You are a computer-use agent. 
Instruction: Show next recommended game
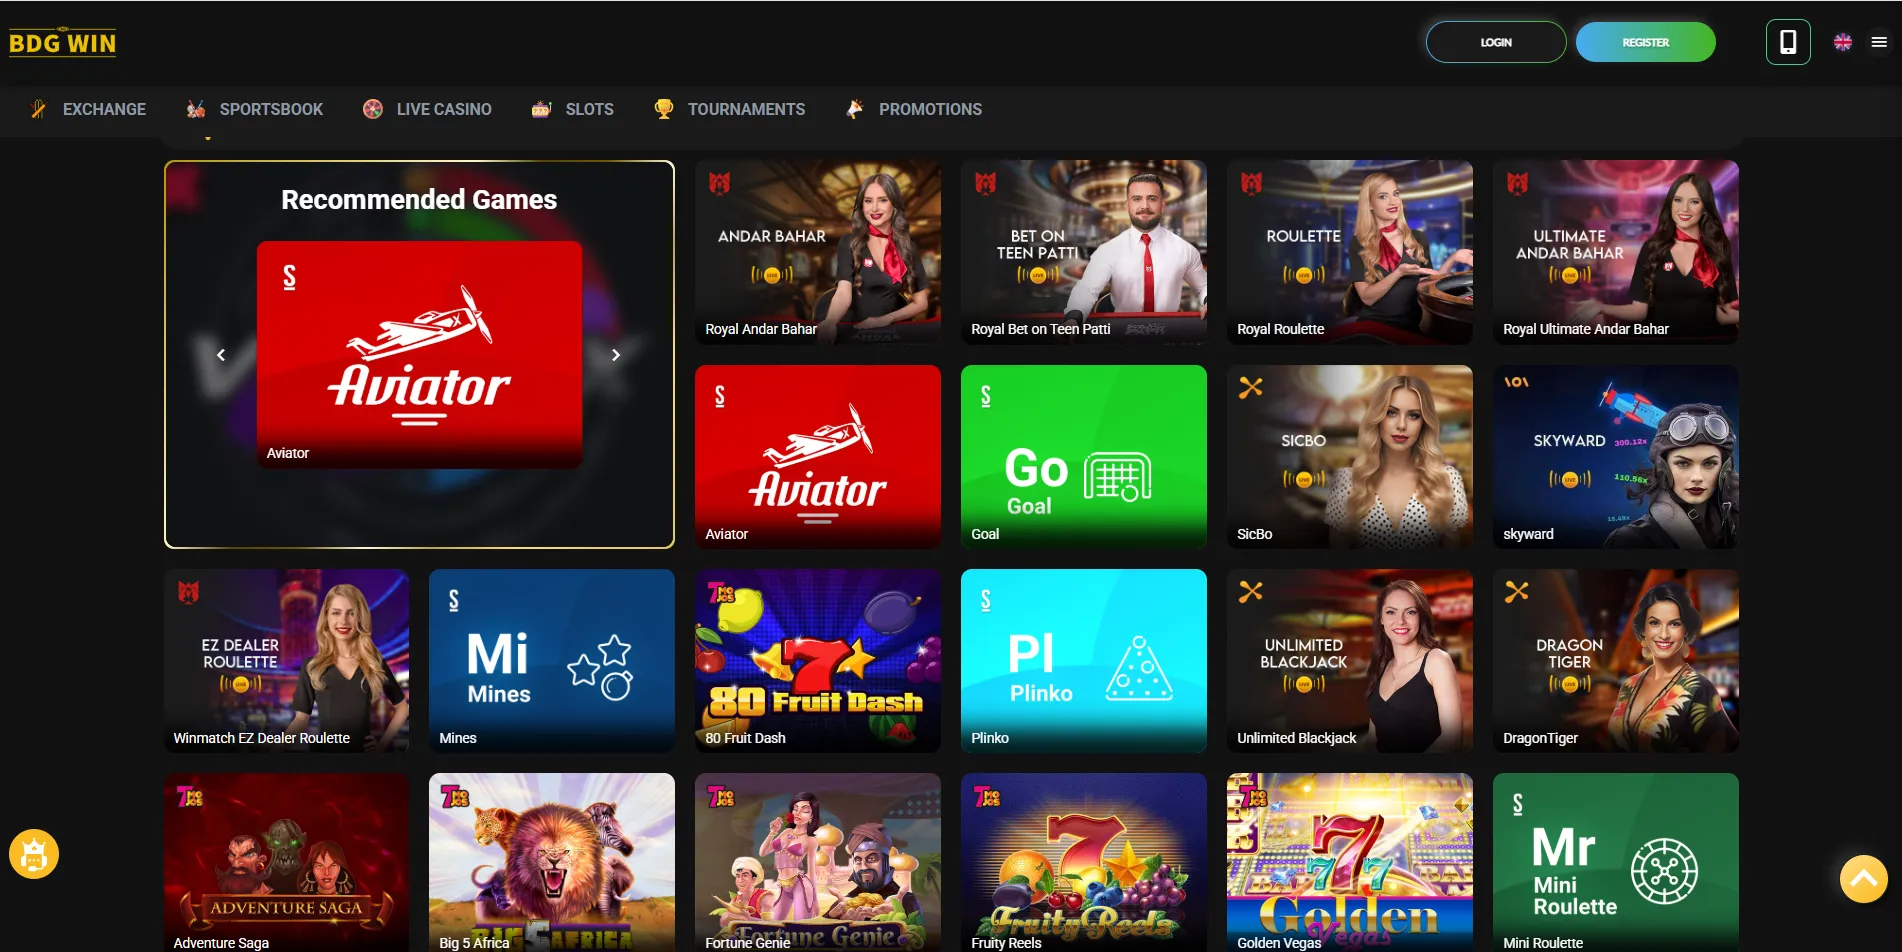click(616, 355)
